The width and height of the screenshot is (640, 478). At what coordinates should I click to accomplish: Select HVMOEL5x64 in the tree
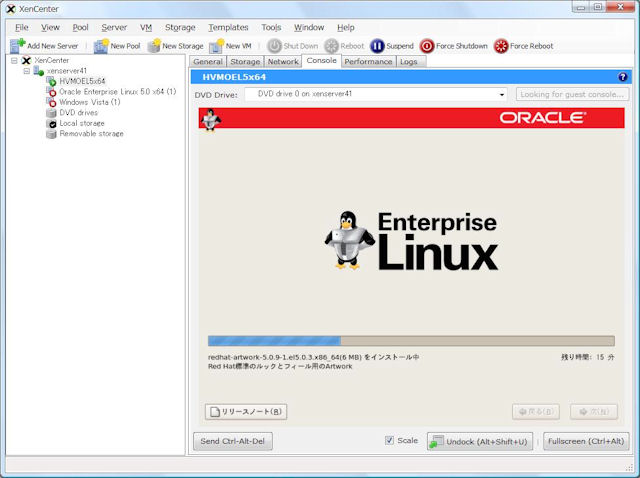[x=82, y=81]
